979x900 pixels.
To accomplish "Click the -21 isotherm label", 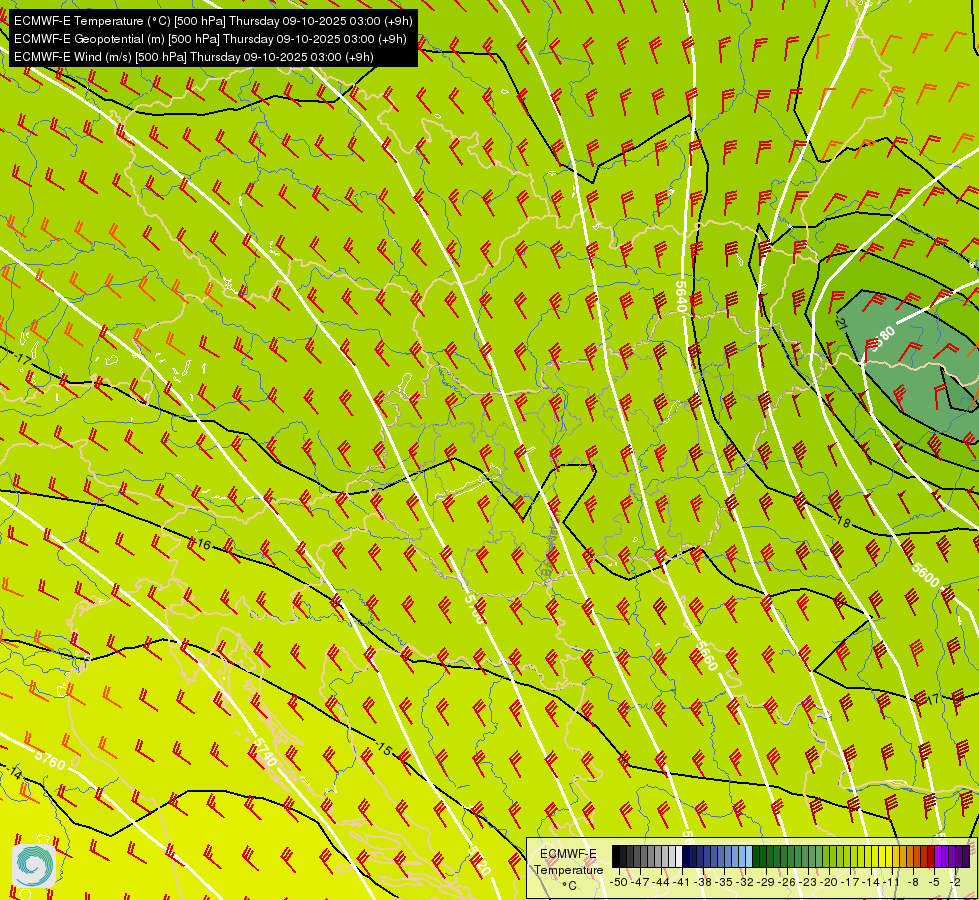I will pyautogui.click(x=840, y=323).
